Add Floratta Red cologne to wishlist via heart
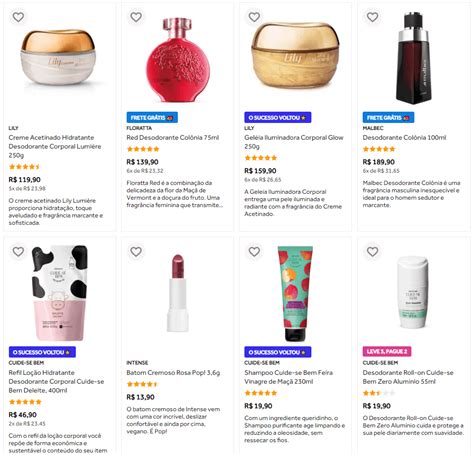Image resolution: width=474 pixels, height=455 pixels. [136, 17]
